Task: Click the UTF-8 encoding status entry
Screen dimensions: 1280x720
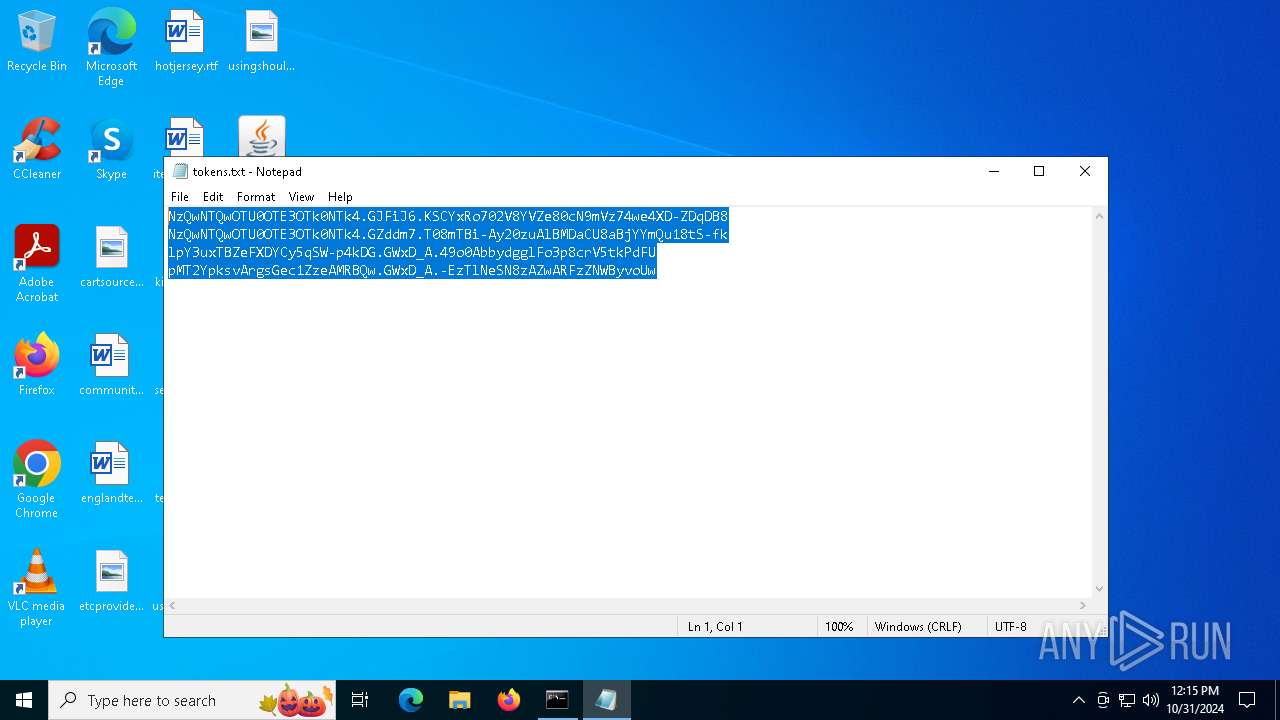Action: [1010, 627]
